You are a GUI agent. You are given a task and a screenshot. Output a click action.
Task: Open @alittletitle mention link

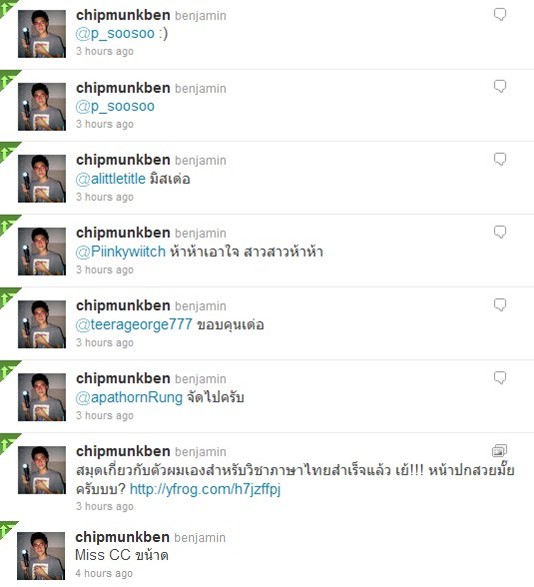click(x=110, y=179)
